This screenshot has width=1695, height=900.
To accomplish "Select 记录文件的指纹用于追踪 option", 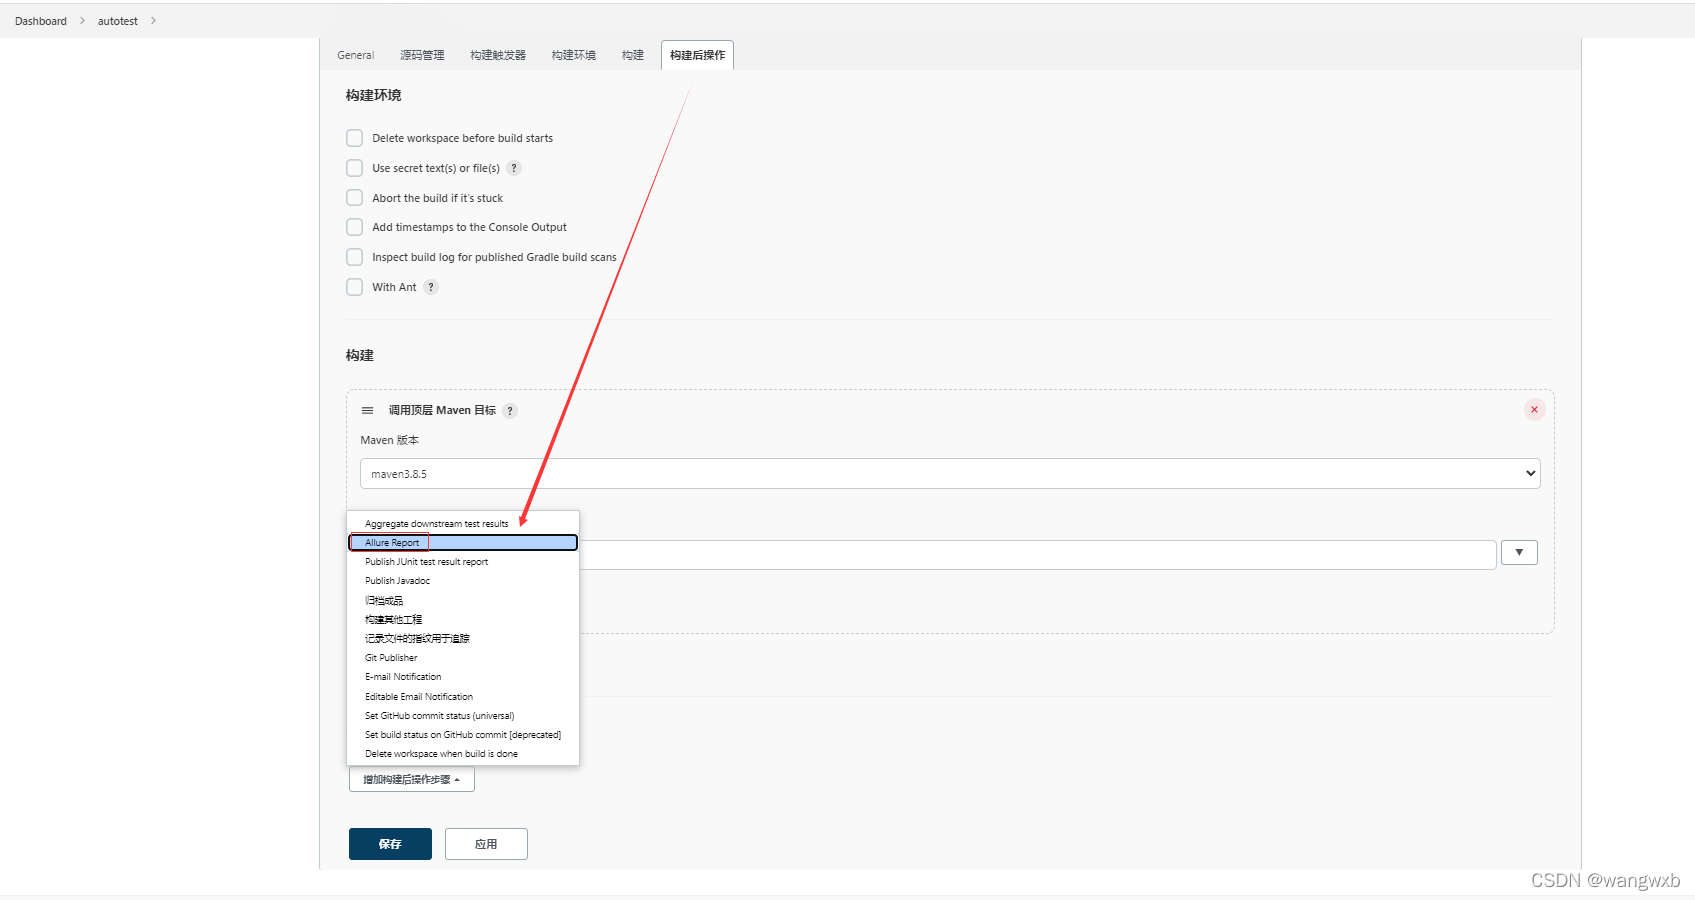I will (x=463, y=639).
